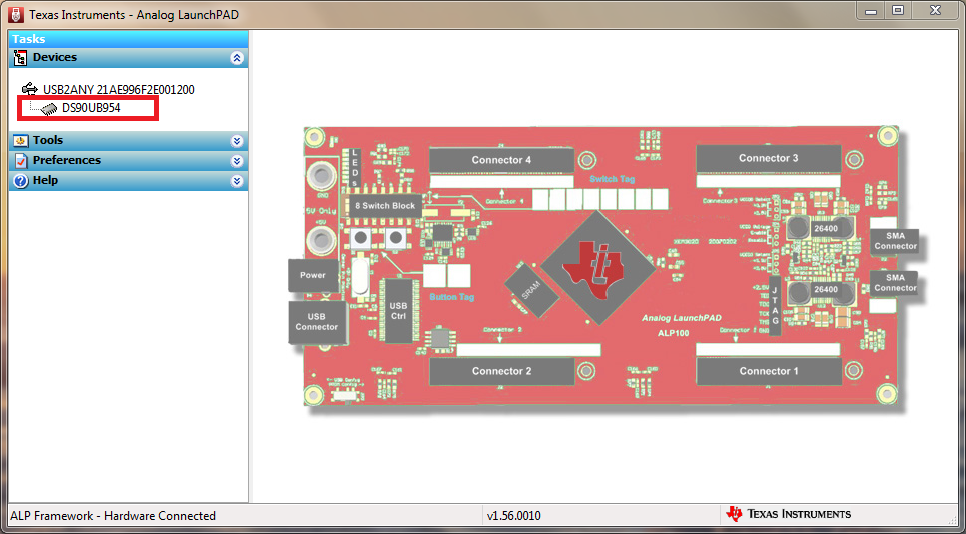Click version v1.56.0010 in status bar
The height and width of the screenshot is (534, 966).
[x=514, y=516]
